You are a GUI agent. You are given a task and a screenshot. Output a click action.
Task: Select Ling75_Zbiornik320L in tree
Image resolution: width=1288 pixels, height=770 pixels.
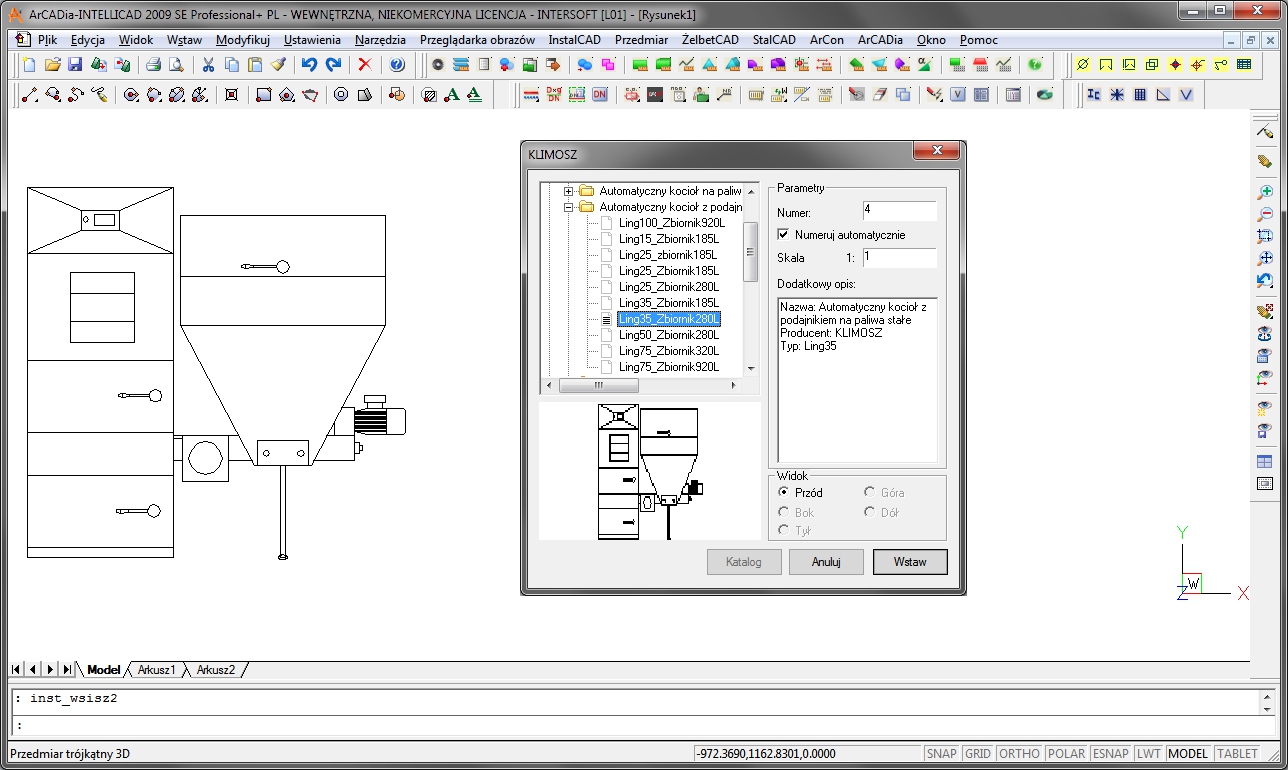[668, 351]
